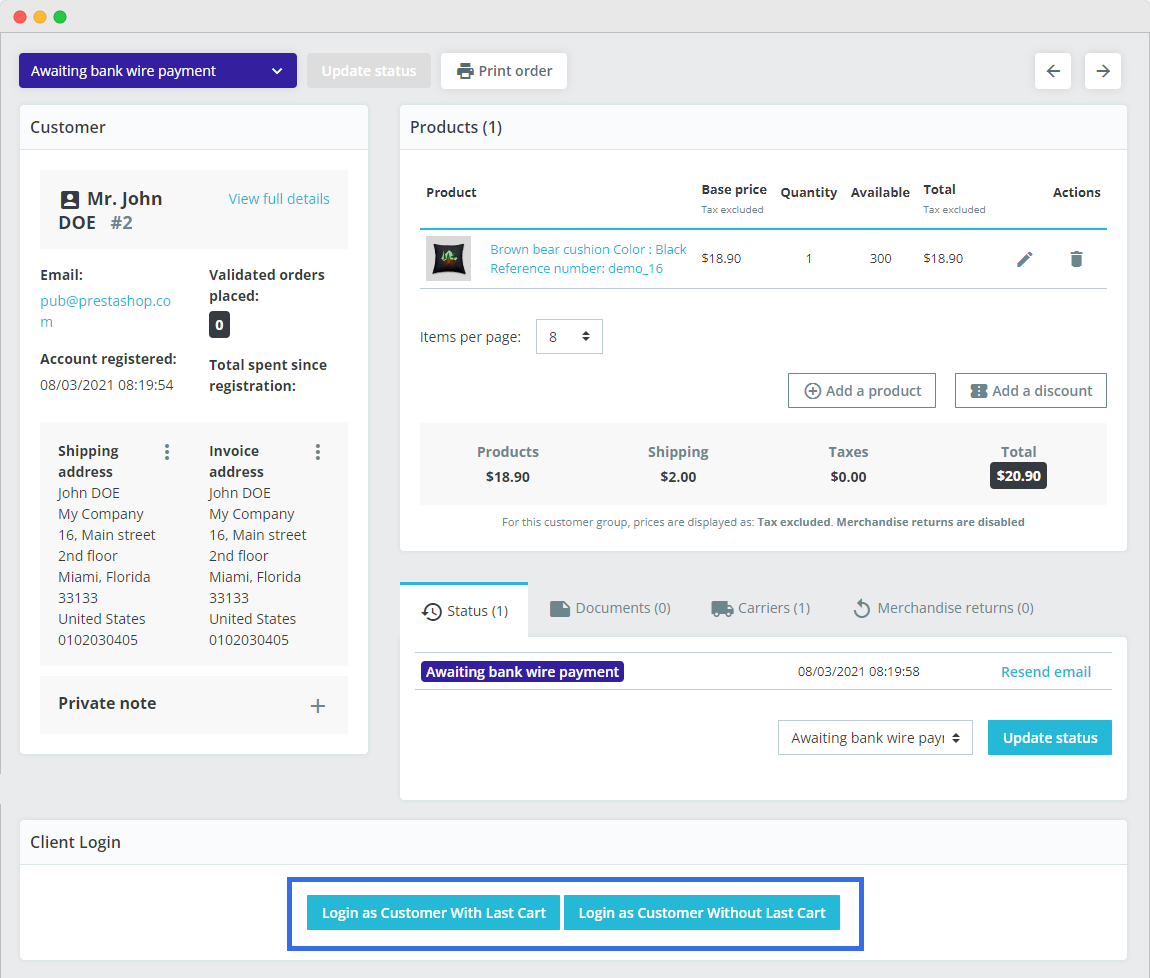The width and height of the screenshot is (1150, 978).
Task: Go to next order with right arrow
Action: [x=1103, y=71]
